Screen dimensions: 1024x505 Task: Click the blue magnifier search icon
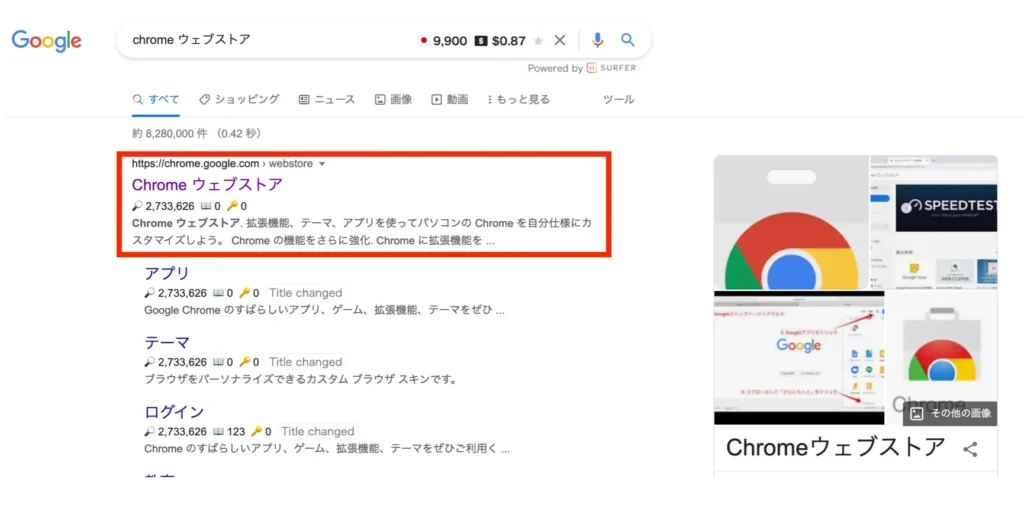click(x=628, y=41)
